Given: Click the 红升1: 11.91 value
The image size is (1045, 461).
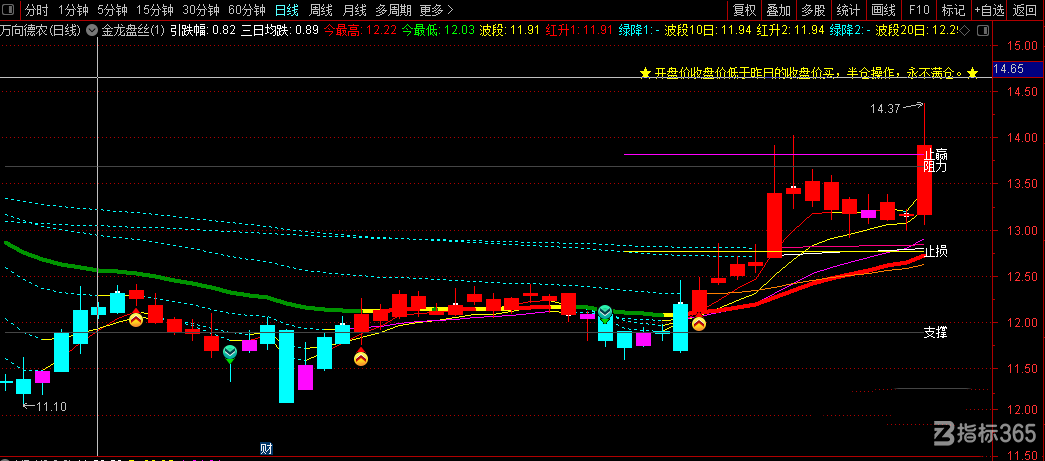Looking at the screenshot, I should [x=578, y=30].
